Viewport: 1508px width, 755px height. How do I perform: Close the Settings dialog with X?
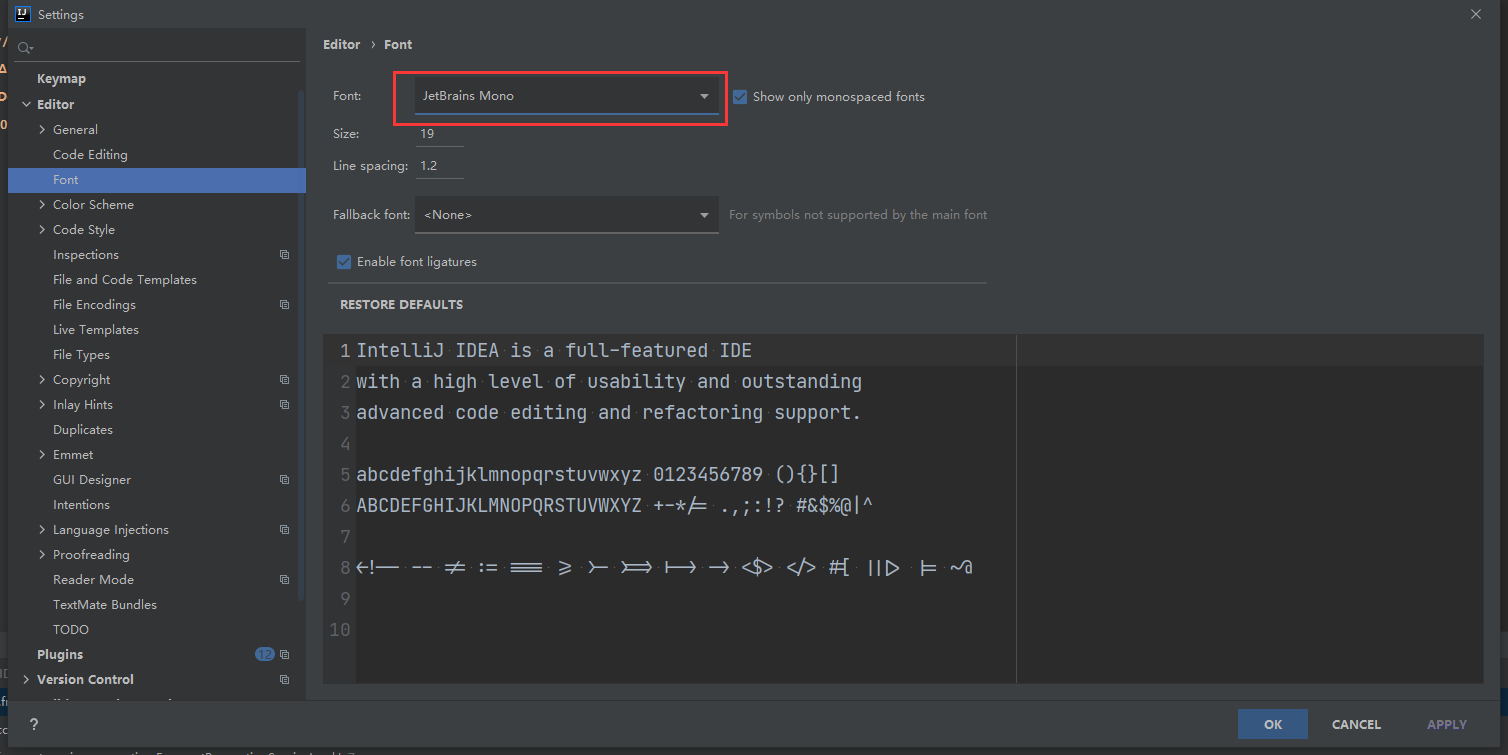pyautogui.click(x=1476, y=14)
